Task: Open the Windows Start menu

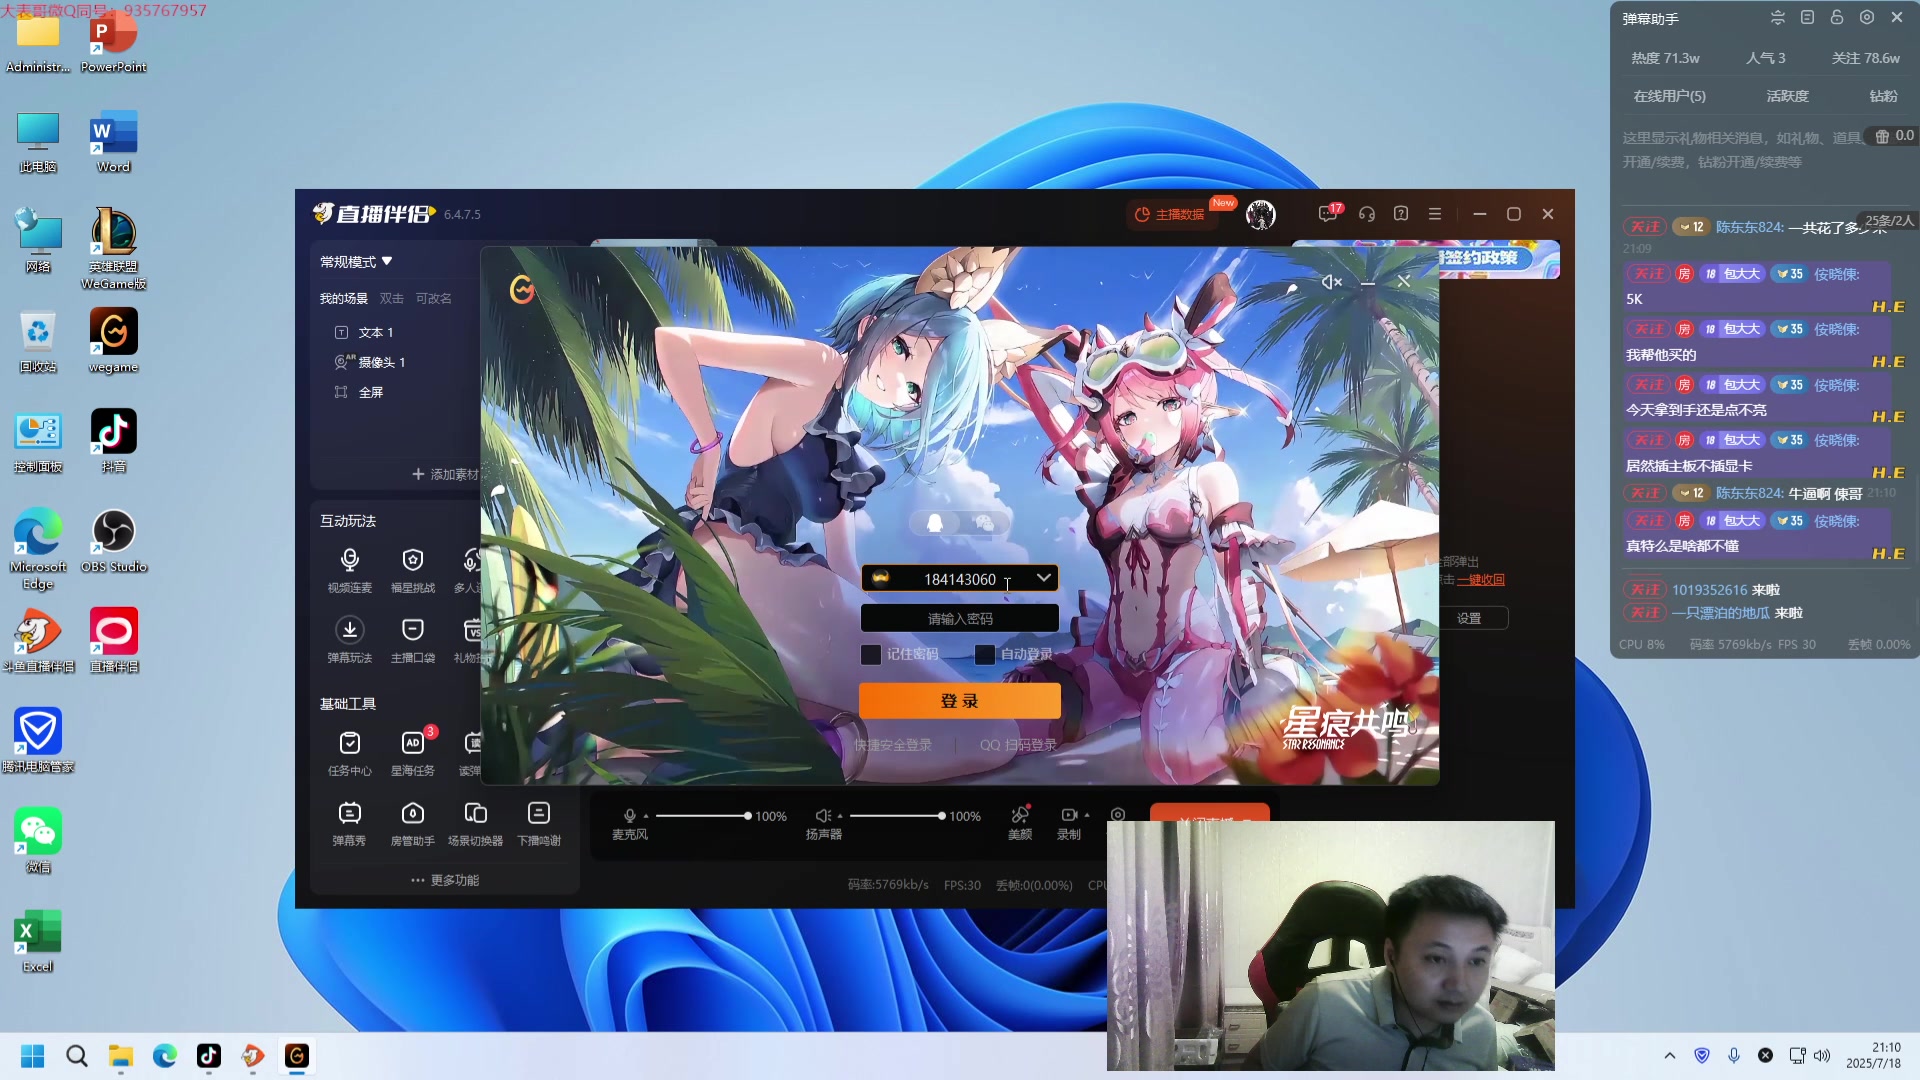Action: [33, 1055]
